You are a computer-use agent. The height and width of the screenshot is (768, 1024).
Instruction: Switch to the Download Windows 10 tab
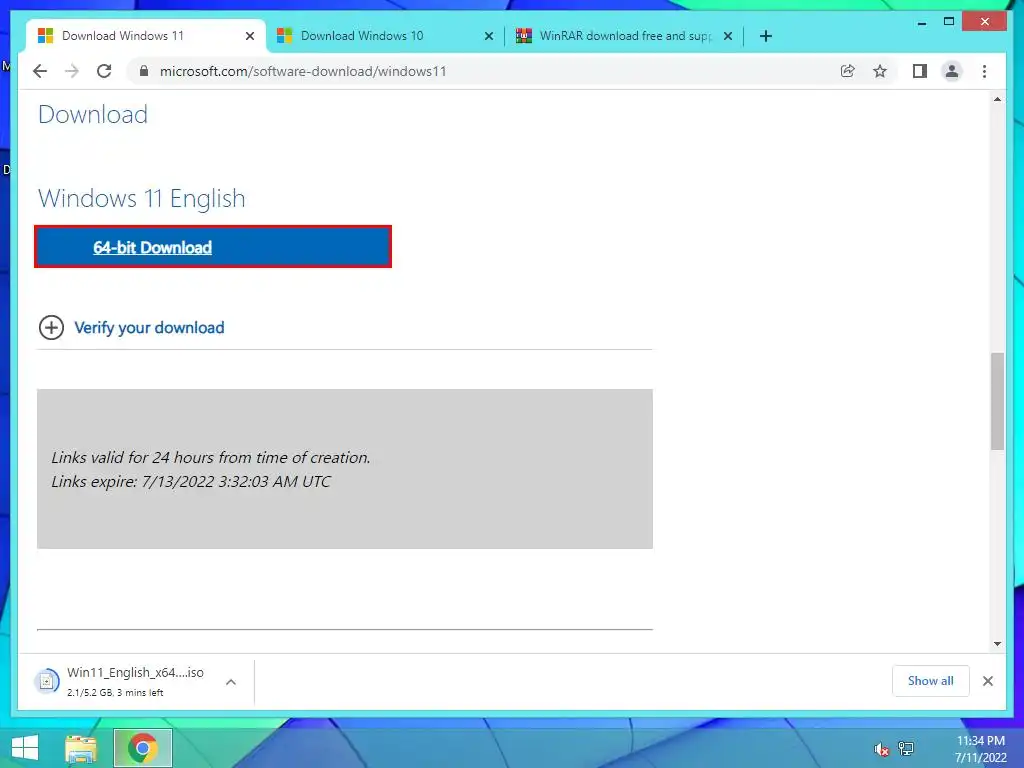pyautogui.click(x=385, y=36)
